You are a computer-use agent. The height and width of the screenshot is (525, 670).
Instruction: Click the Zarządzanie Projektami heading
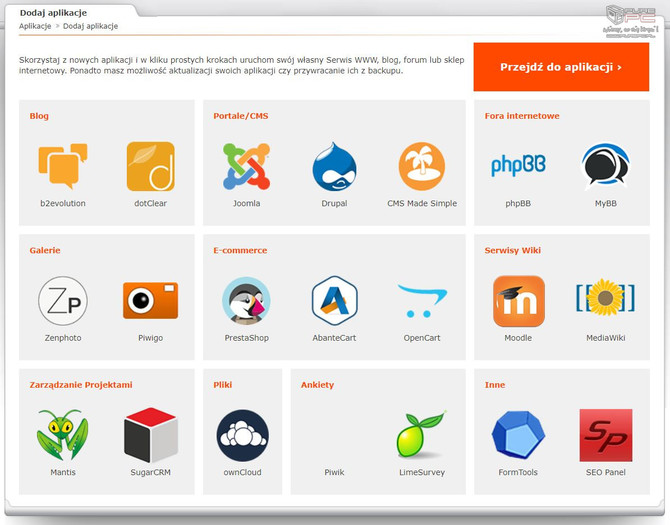81,385
